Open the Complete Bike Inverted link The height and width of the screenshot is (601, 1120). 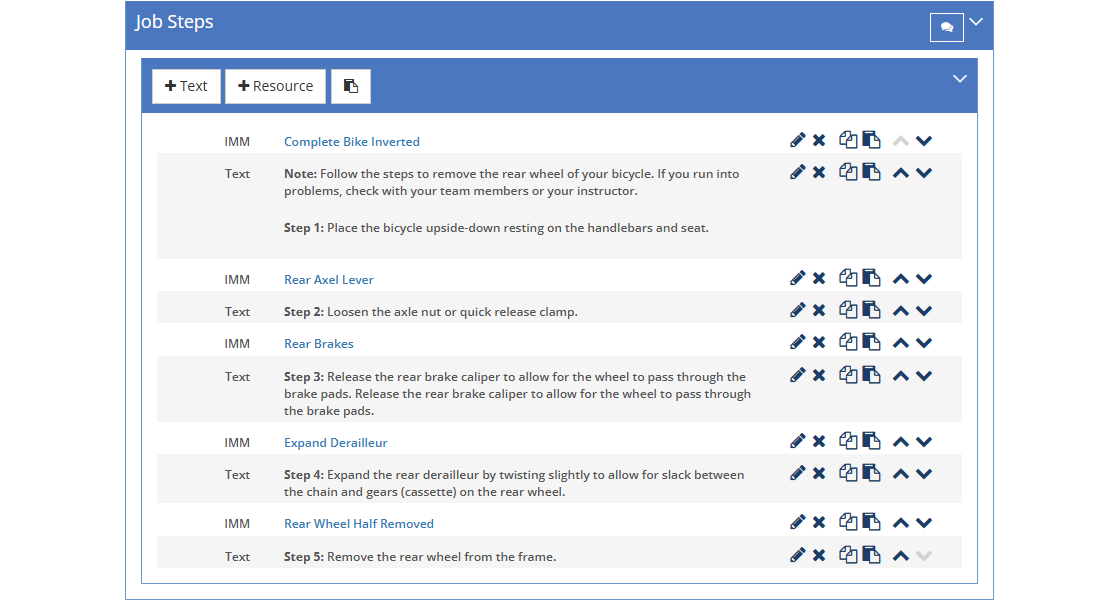coord(351,141)
